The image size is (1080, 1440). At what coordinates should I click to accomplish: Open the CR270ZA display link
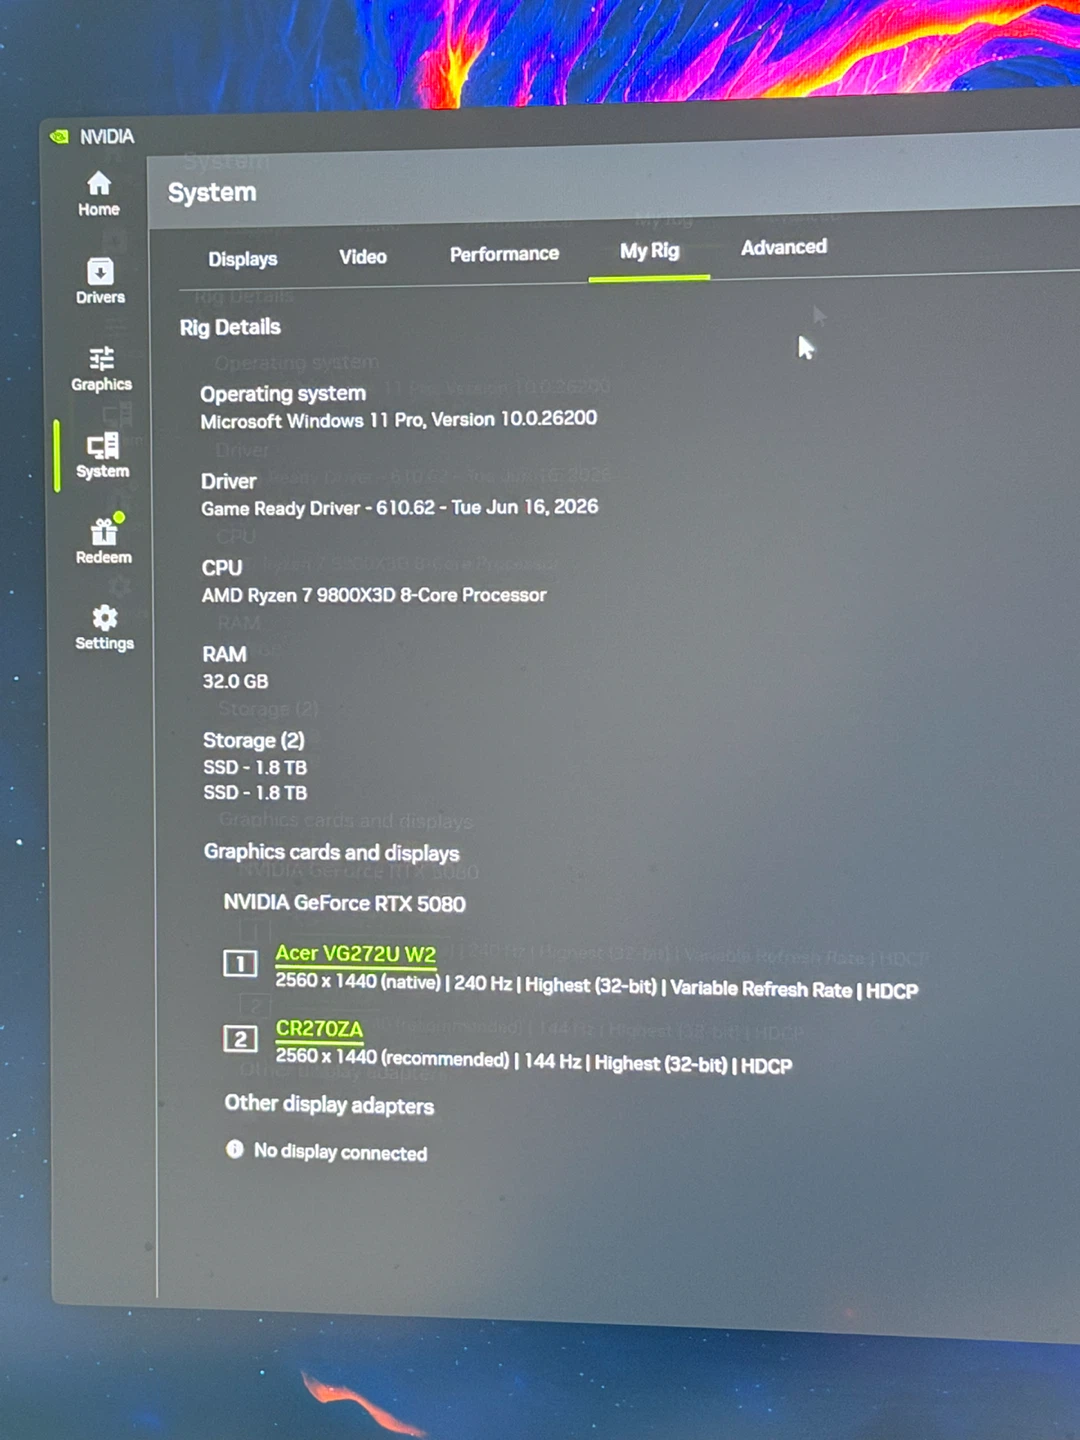319,1029
